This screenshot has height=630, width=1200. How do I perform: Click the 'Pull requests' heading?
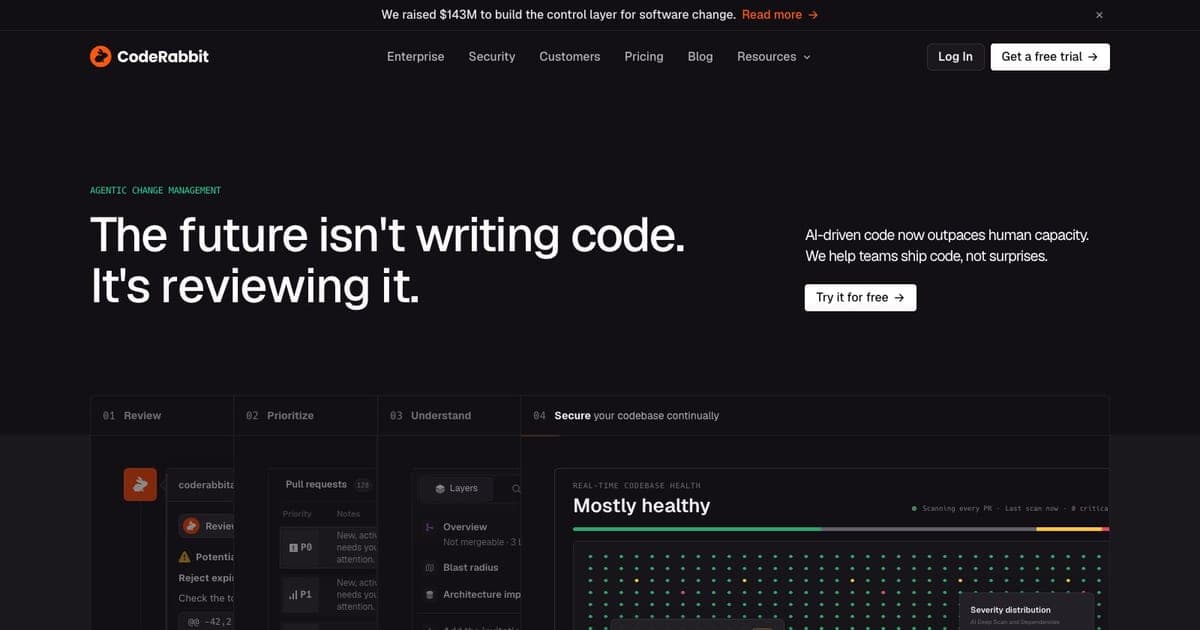pos(316,485)
